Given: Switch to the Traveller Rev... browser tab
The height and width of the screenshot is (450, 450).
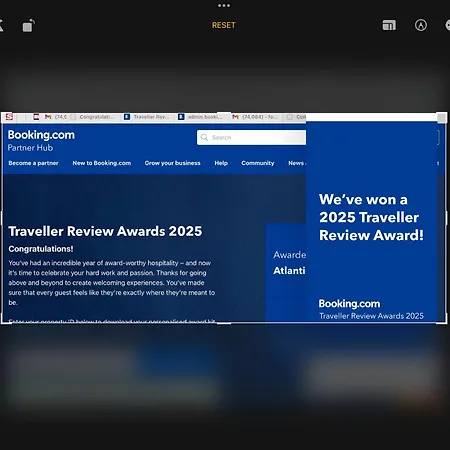Looking at the screenshot, I should [x=147, y=117].
